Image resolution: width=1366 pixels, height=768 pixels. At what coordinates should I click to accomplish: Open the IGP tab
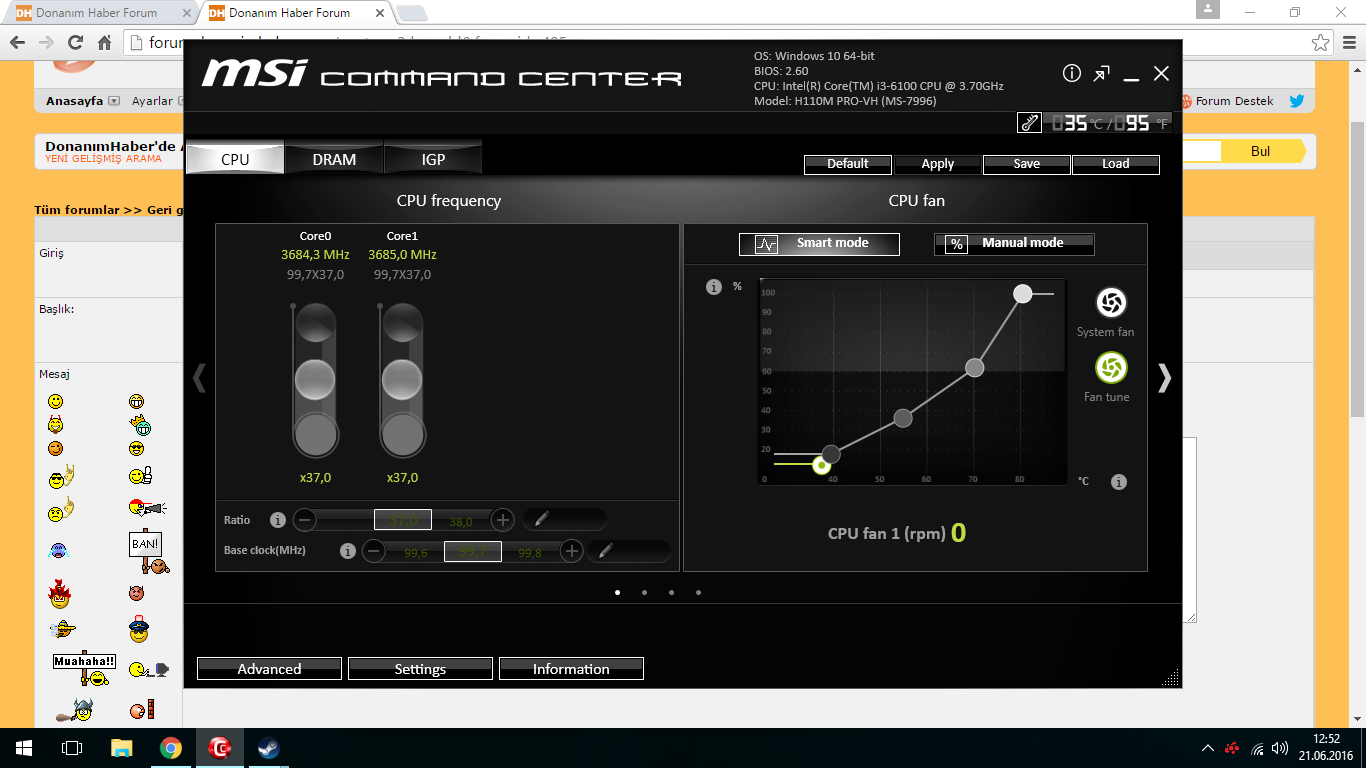[x=433, y=158]
